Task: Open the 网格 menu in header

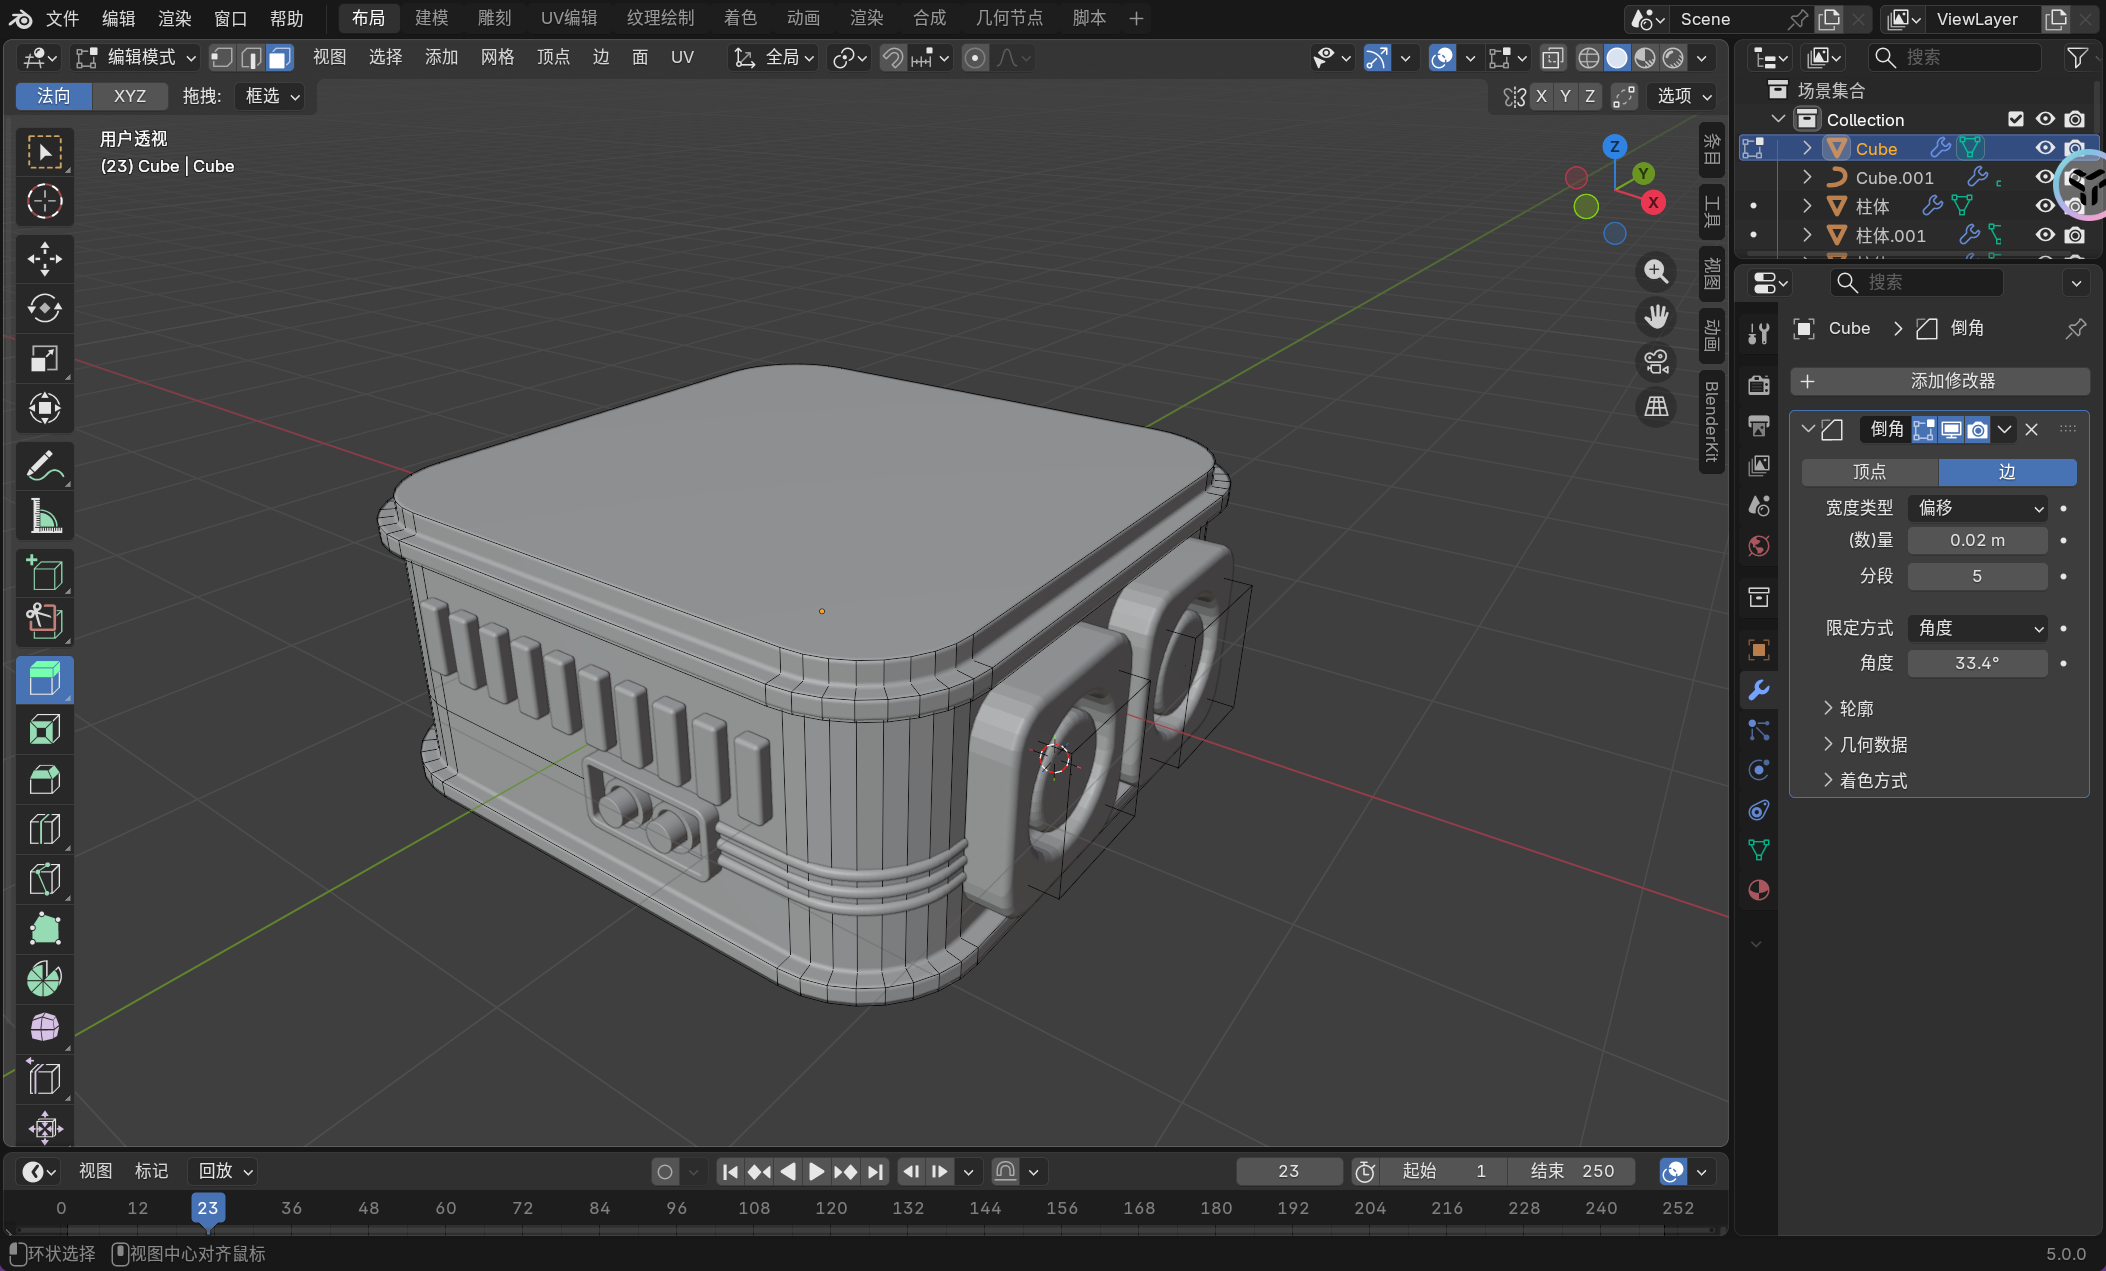Action: [497, 58]
